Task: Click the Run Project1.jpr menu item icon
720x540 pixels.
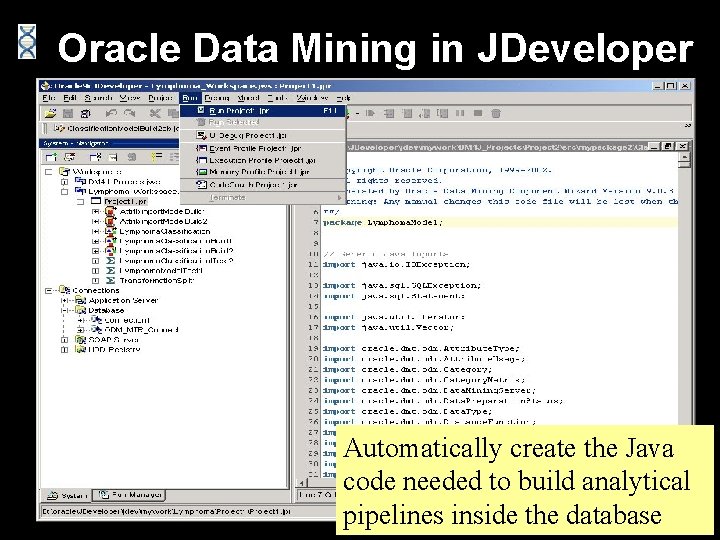Action: 201,110
